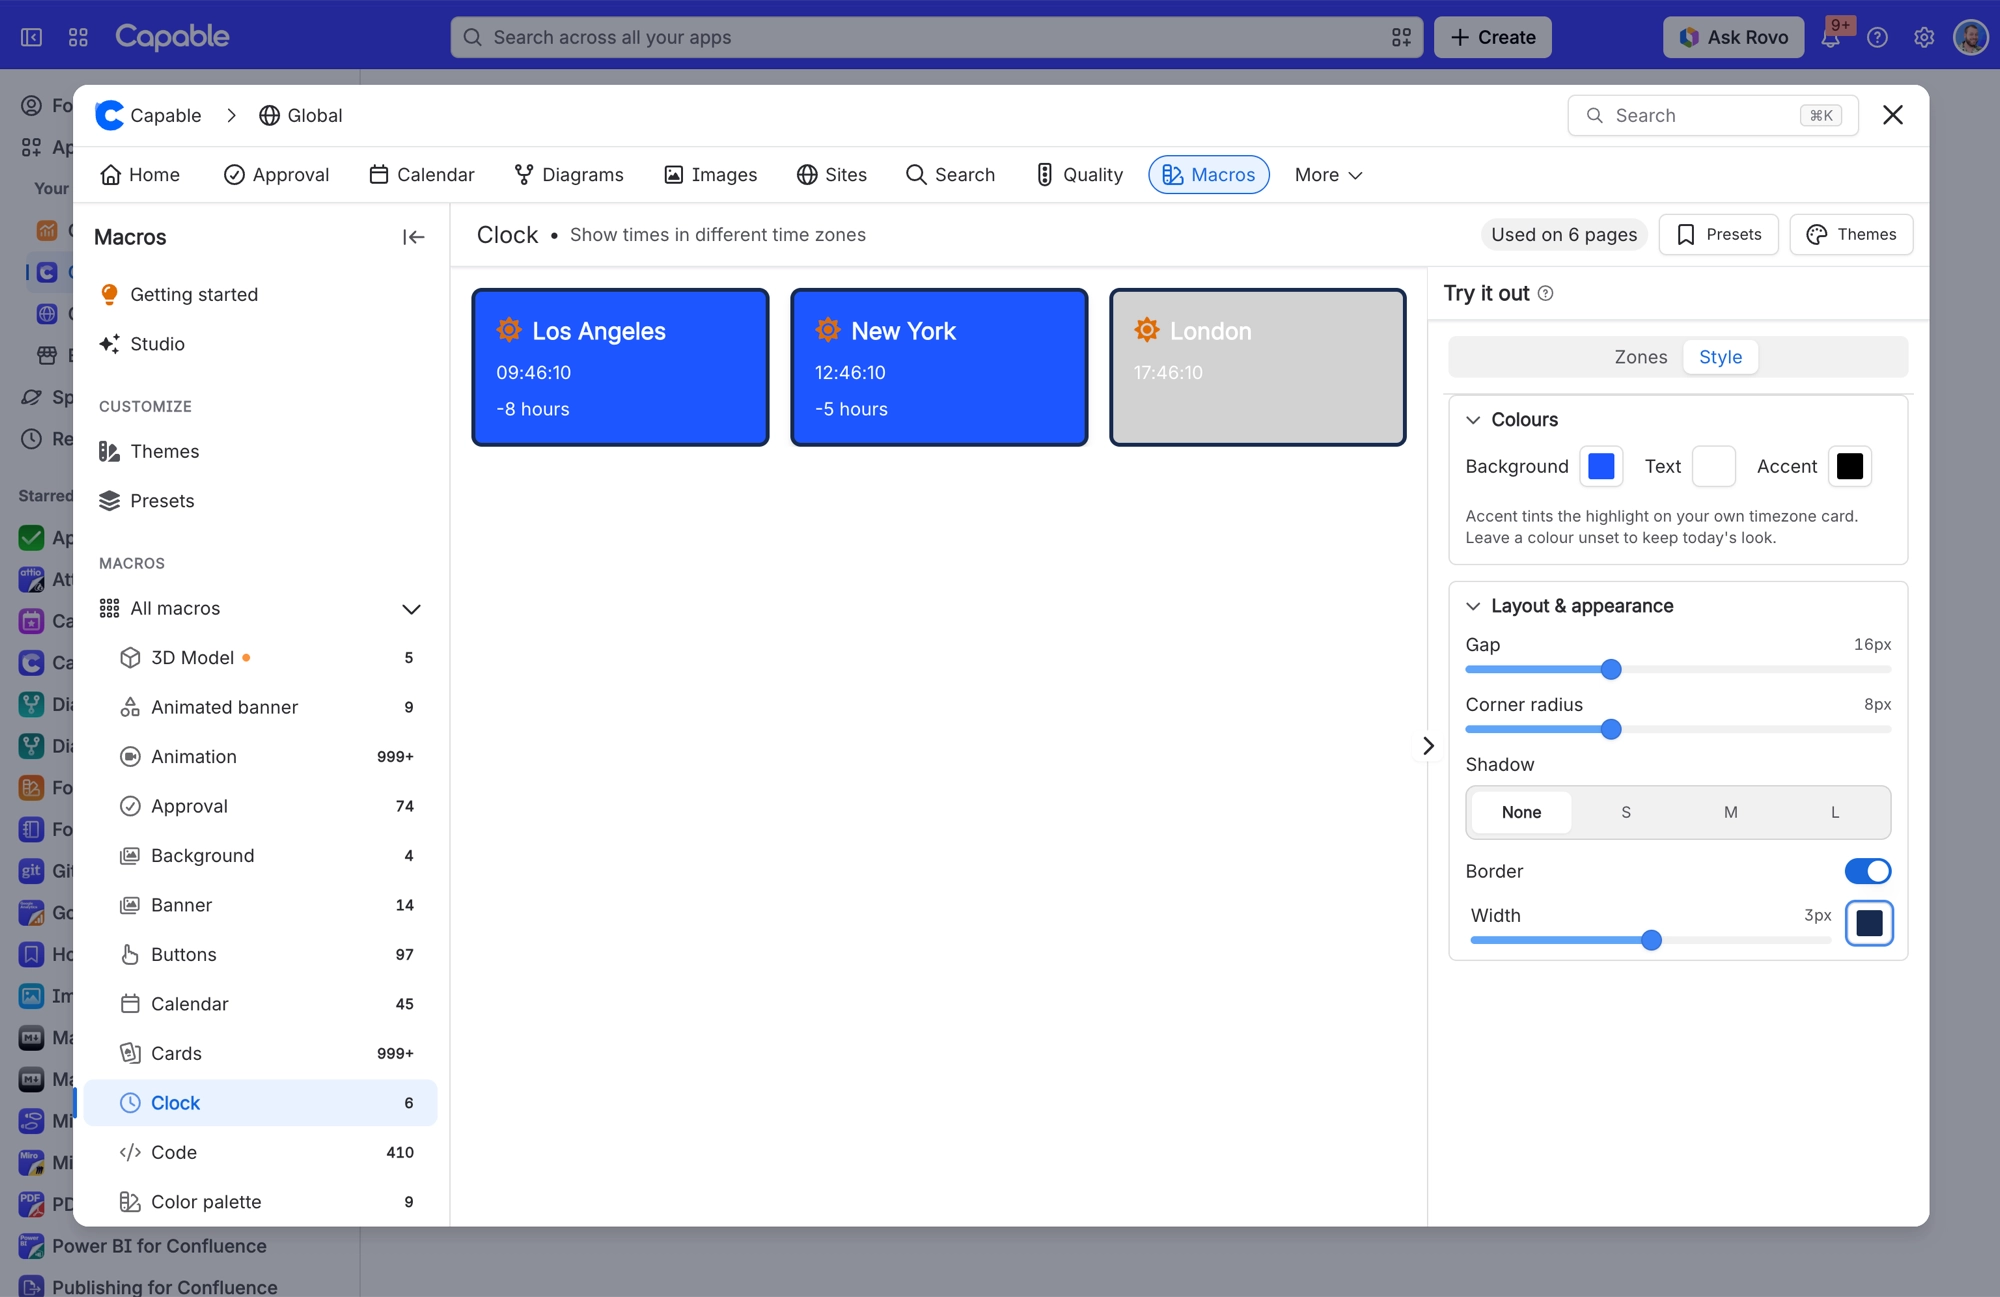Open Ask Rovo
The width and height of the screenshot is (2000, 1297).
tap(1733, 37)
